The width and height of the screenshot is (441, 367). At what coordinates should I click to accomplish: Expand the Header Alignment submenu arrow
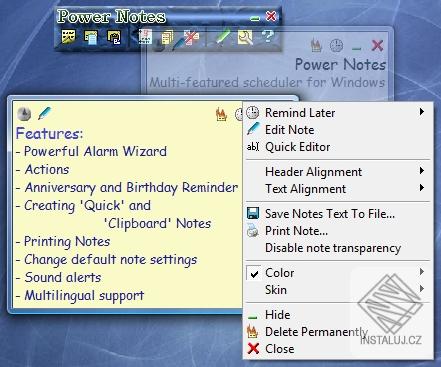tap(422, 171)
